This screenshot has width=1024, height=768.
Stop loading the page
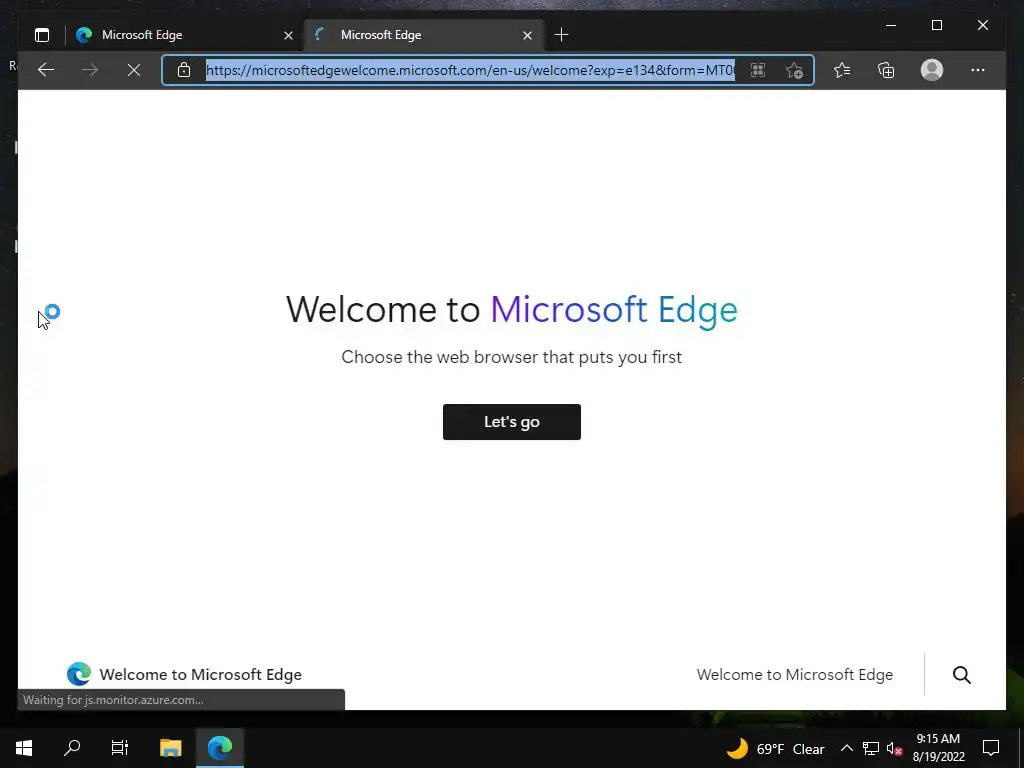(x=134, y=70)
